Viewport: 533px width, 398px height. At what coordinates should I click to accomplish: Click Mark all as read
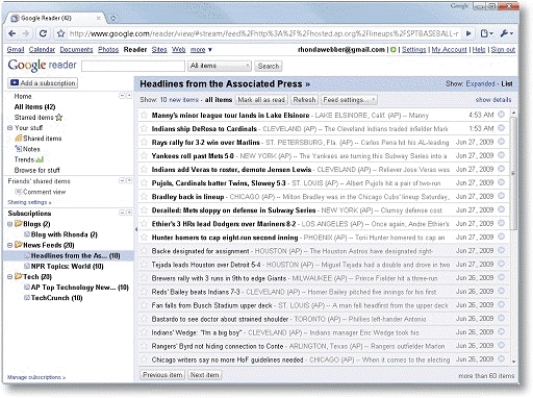(261, 100)
